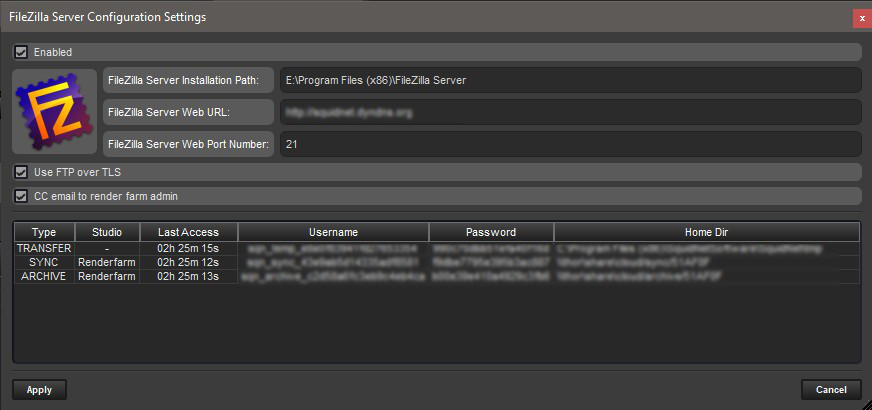The width and height of the screenshot is (872, 410).
Task: Click the Cancel button
Action: point(831,390)
